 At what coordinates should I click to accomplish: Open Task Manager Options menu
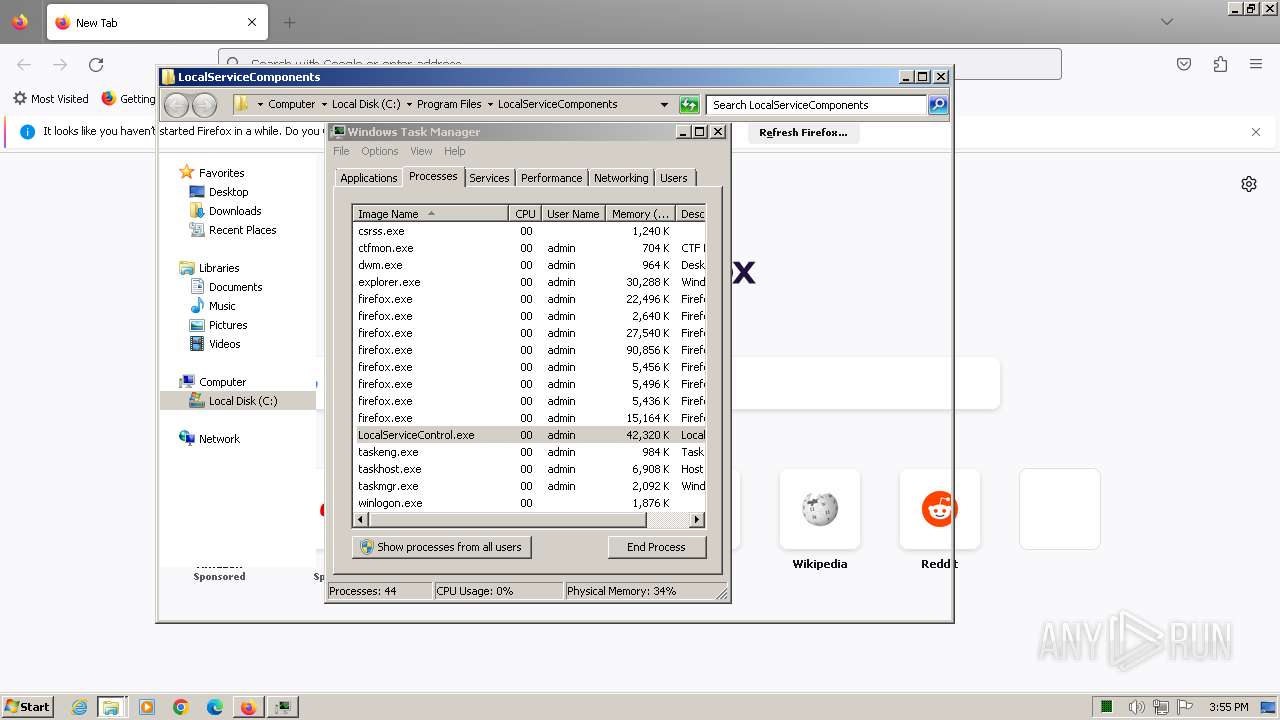point(380,151)
